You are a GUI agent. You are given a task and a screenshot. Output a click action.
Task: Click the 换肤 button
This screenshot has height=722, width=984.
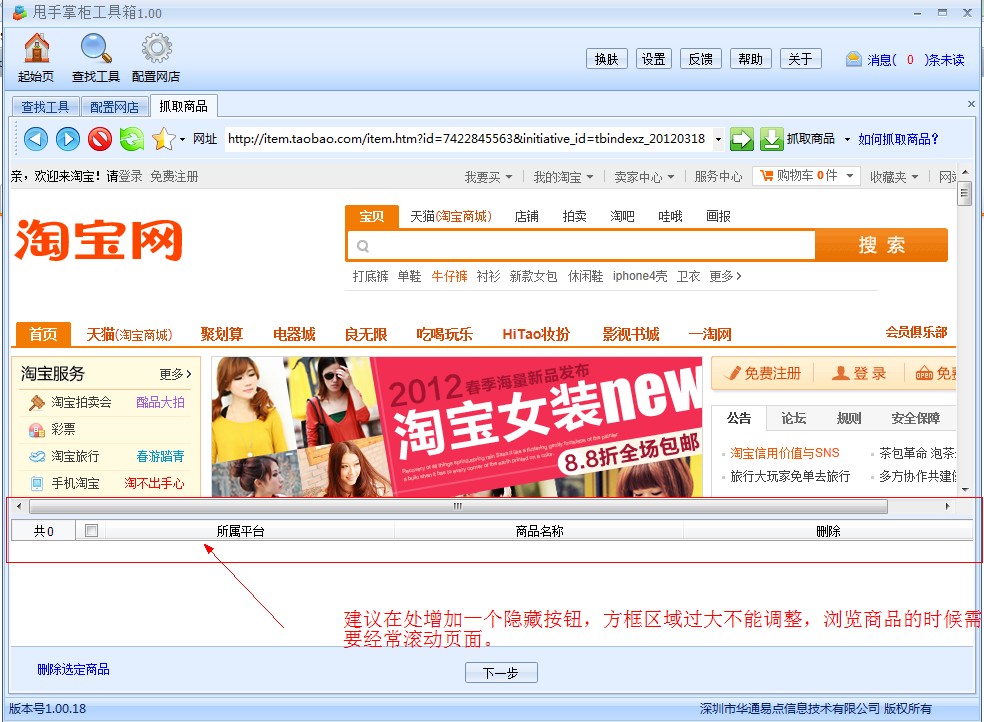point(606,59)
